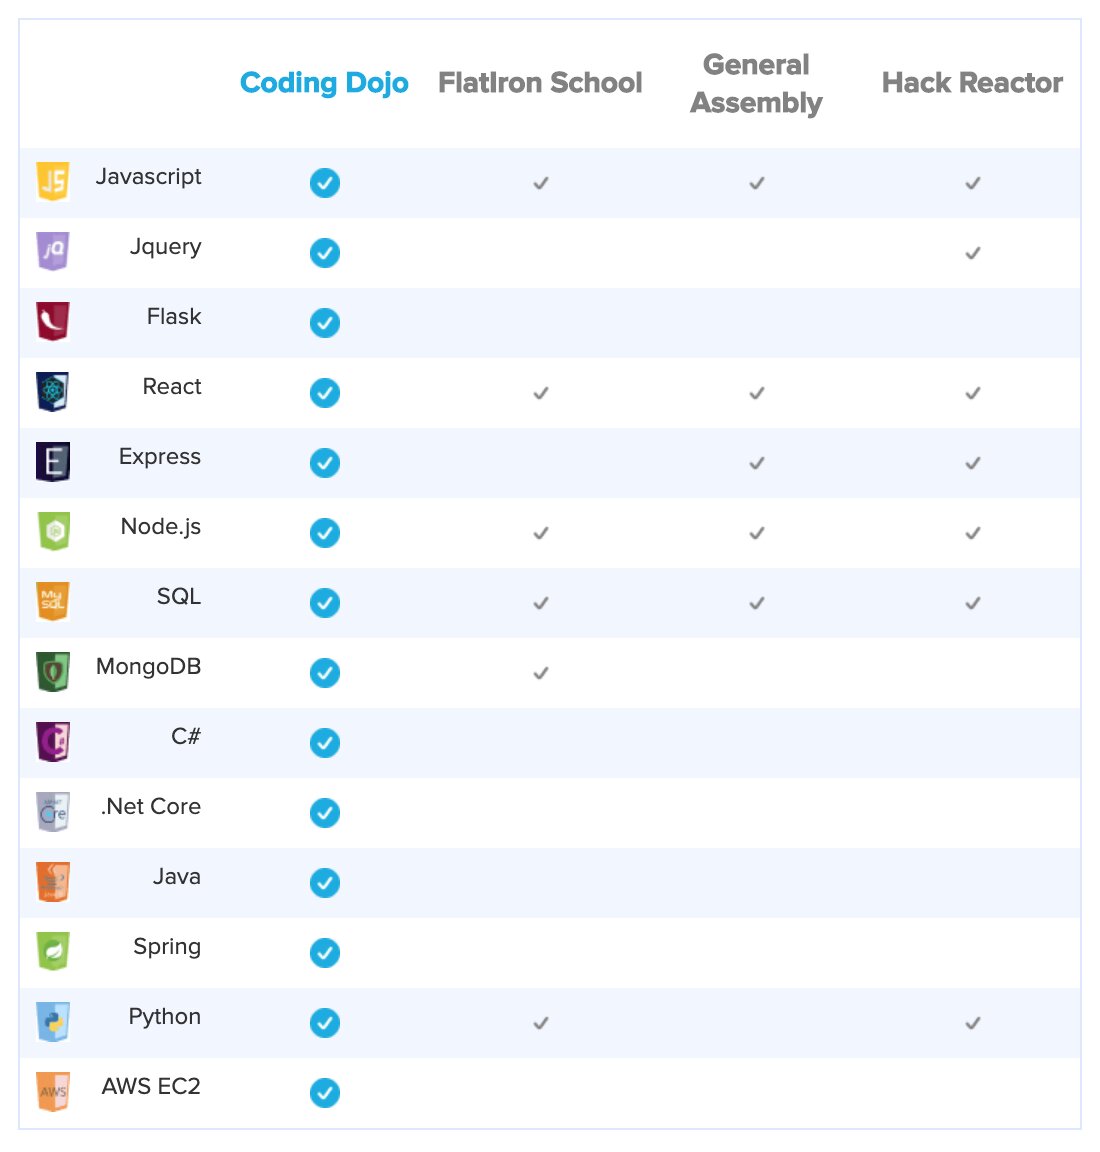Select the Flatiron School column header
The width and height of the screenshot is (1100, 1152).
tap(540, 83)
